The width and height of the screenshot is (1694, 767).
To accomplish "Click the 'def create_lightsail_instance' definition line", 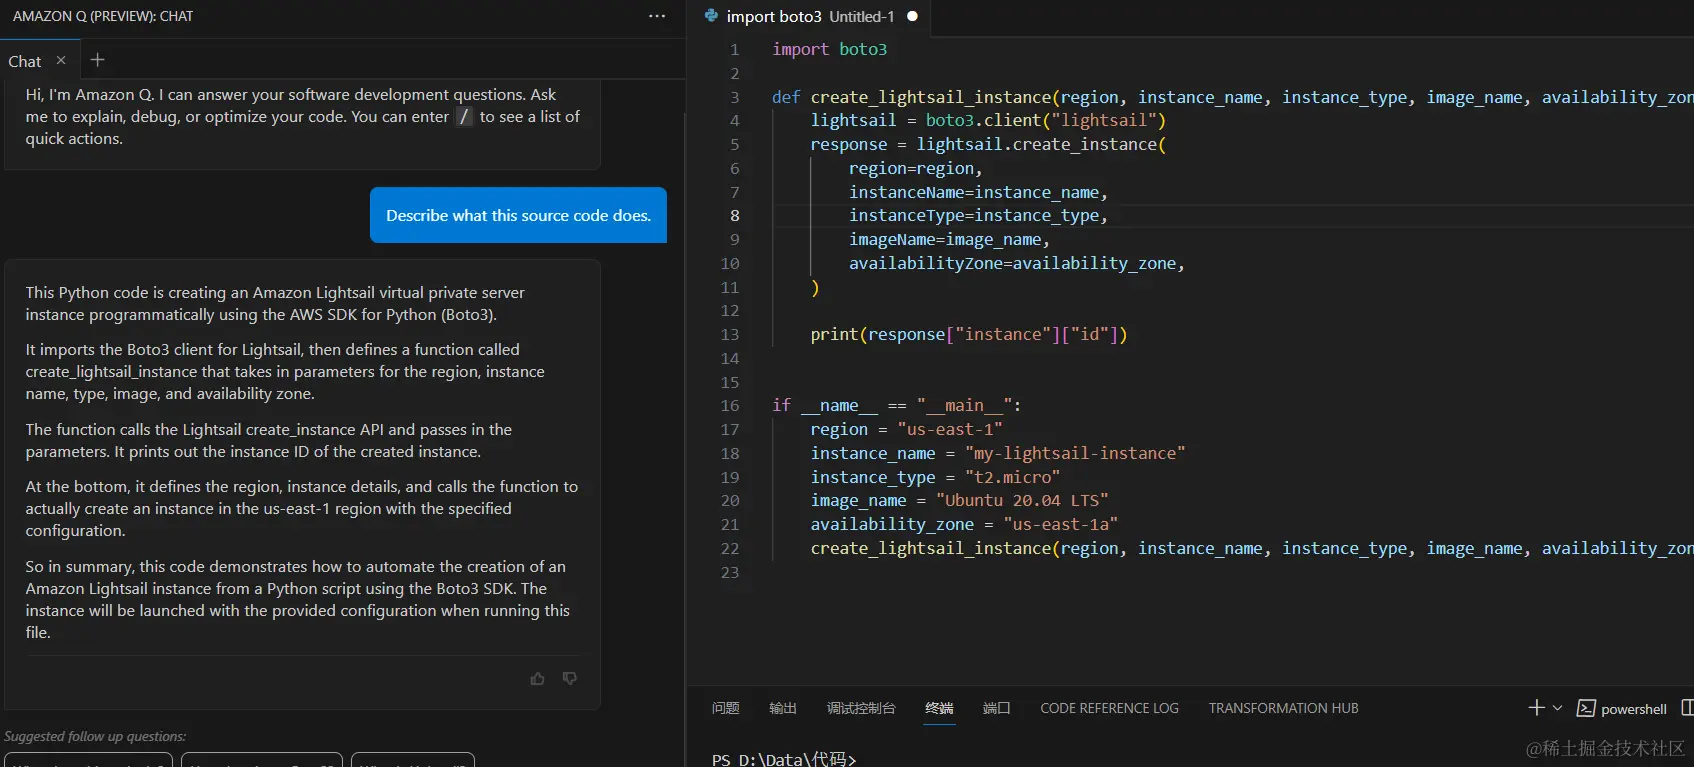I will coord(1232,97).
